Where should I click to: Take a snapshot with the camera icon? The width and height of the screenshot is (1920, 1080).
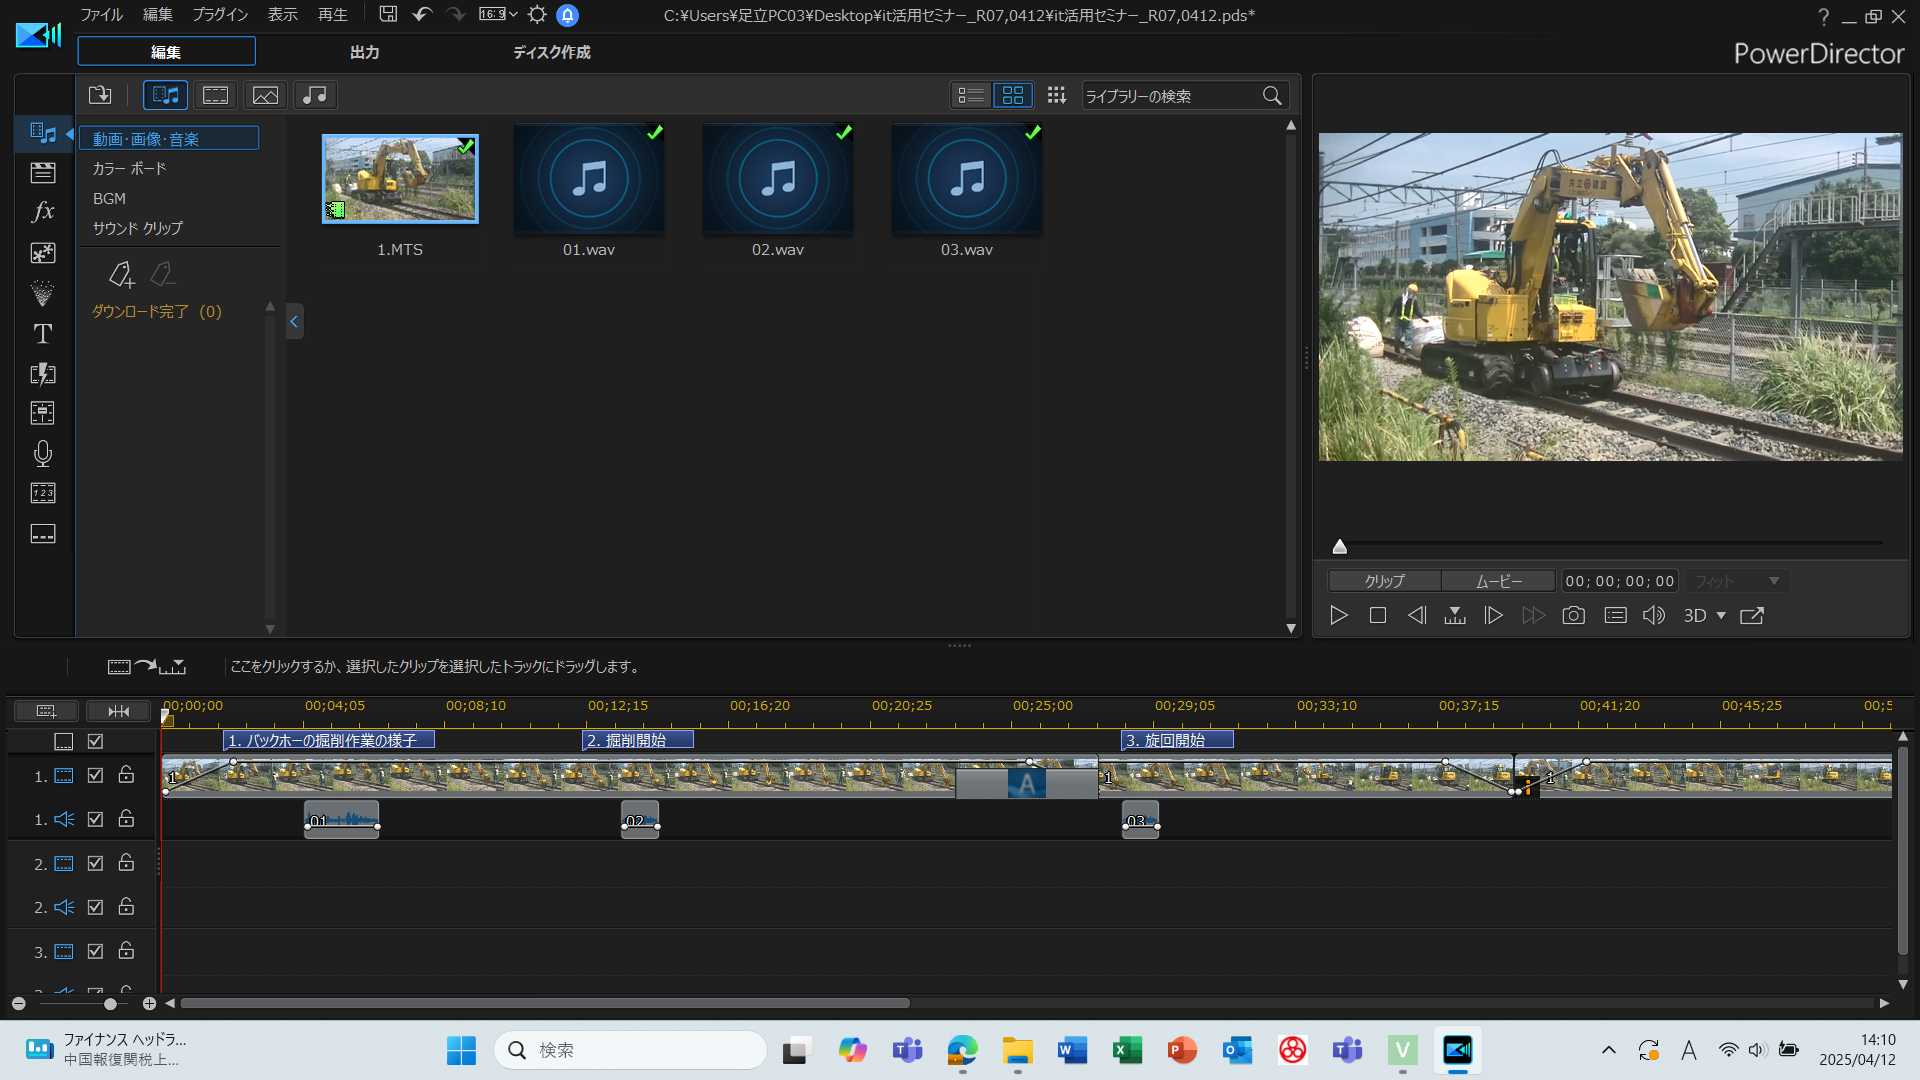[1573, 616]
